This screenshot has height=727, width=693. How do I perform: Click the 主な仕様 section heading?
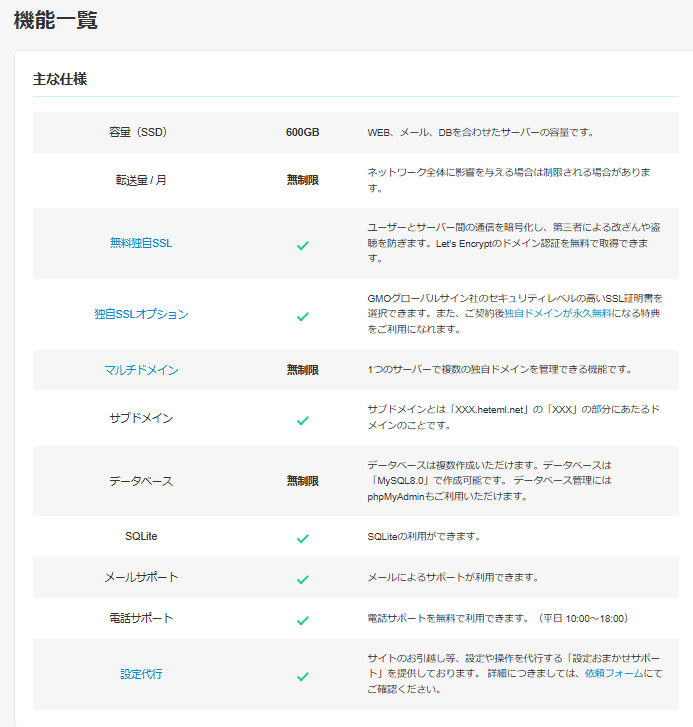60,79
